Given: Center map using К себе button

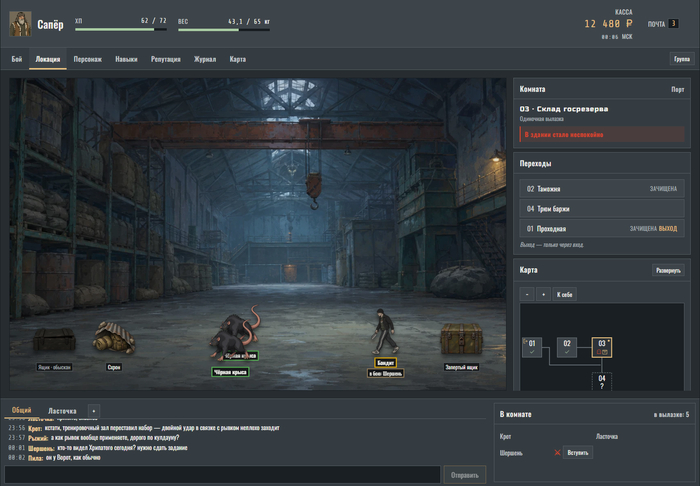Looking at the screenshot, I should (x=564, y=295).
